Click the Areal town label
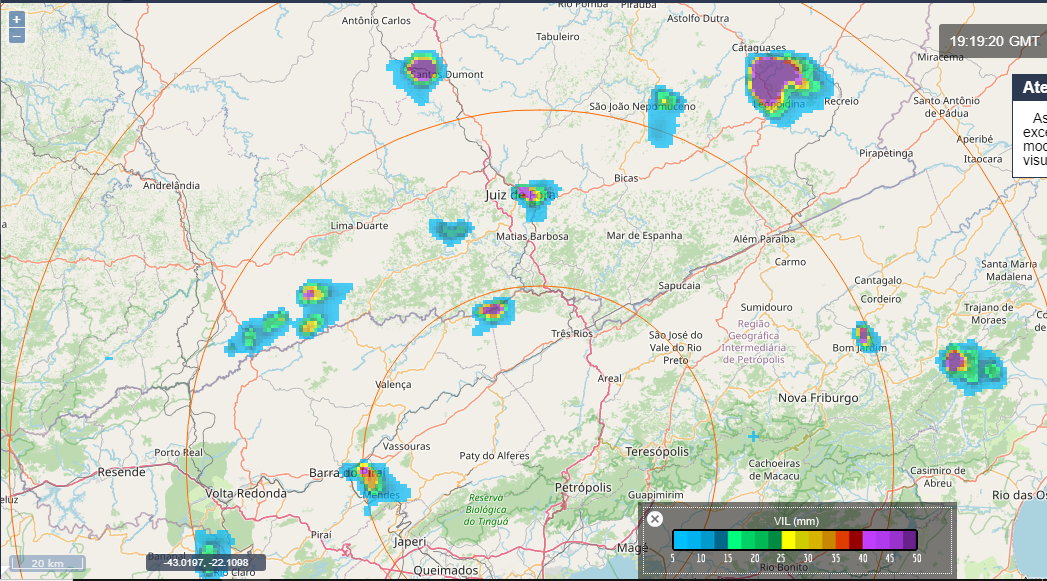The height and width of the screenshot is (581, 1047). (609, 378)
